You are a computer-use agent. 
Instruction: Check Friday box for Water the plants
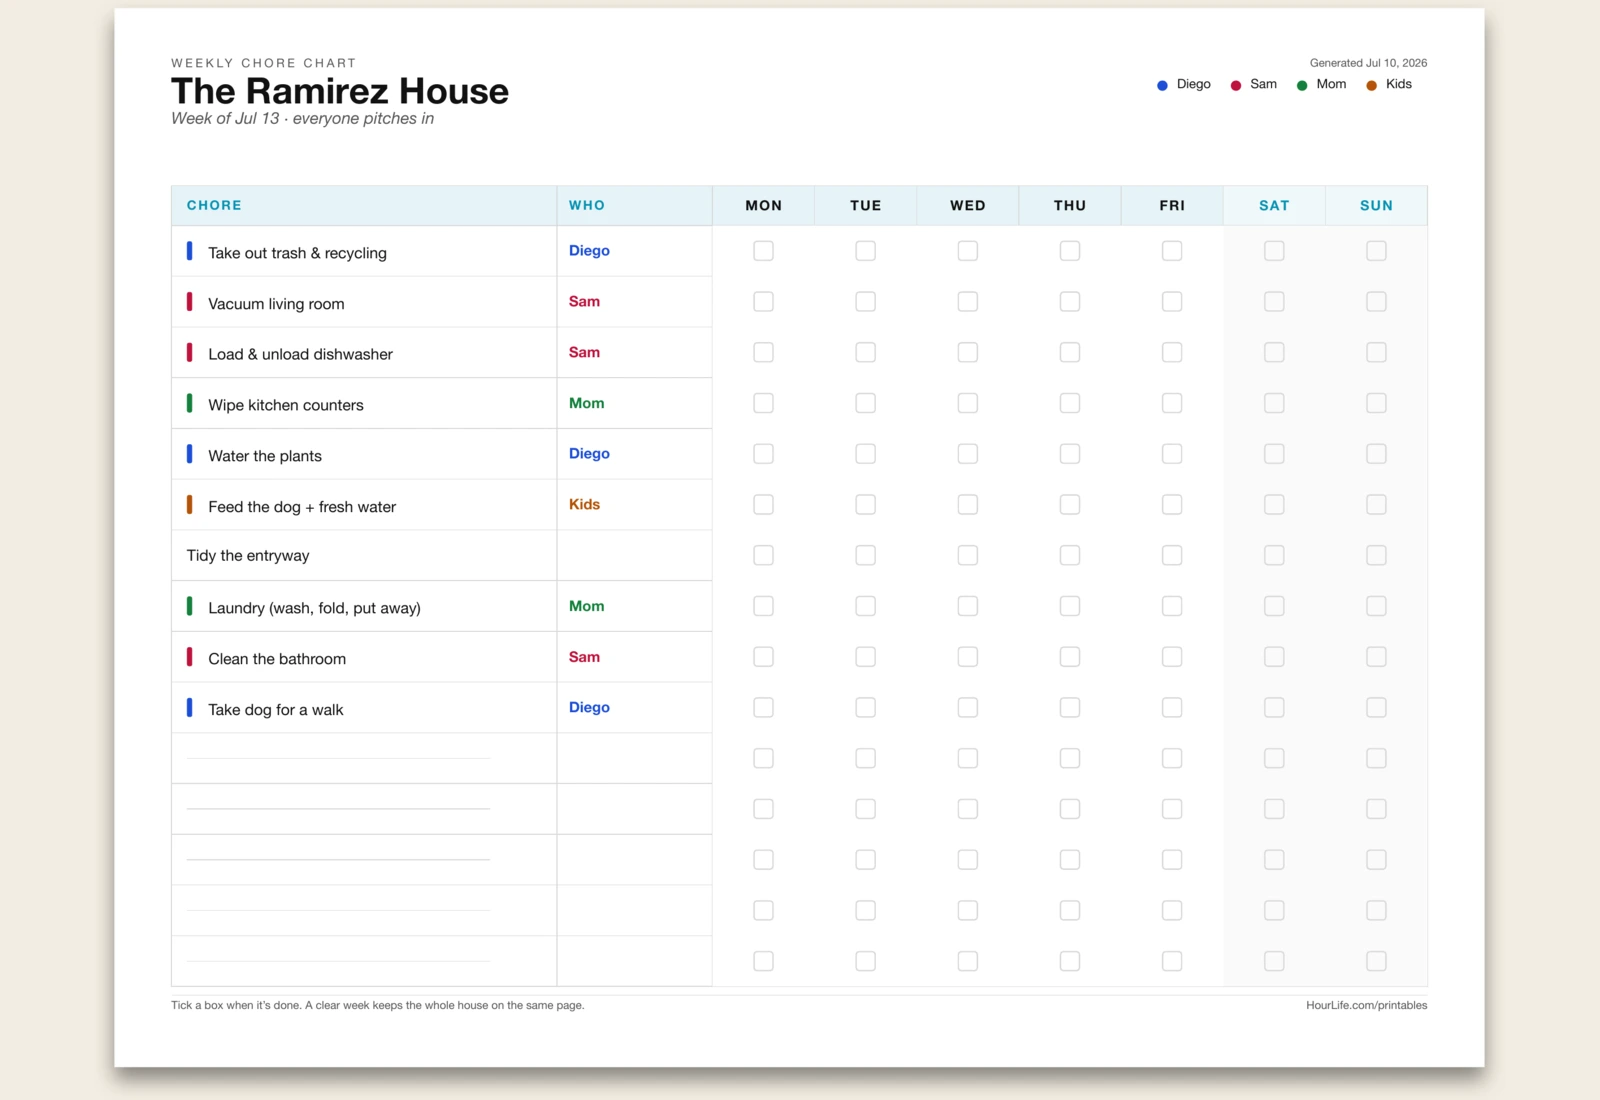(1172, 454)
